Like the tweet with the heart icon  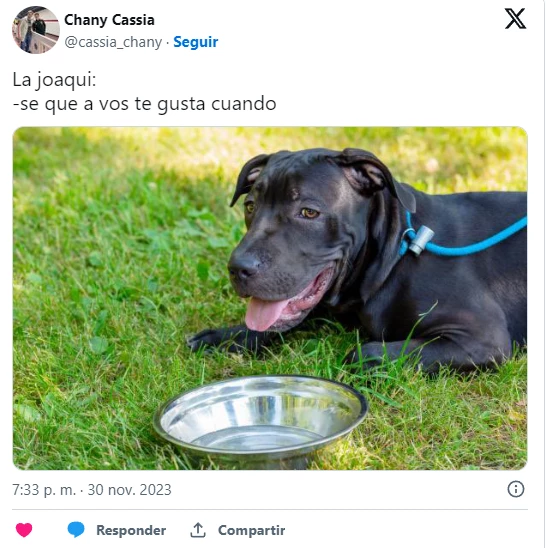[24, 530]
